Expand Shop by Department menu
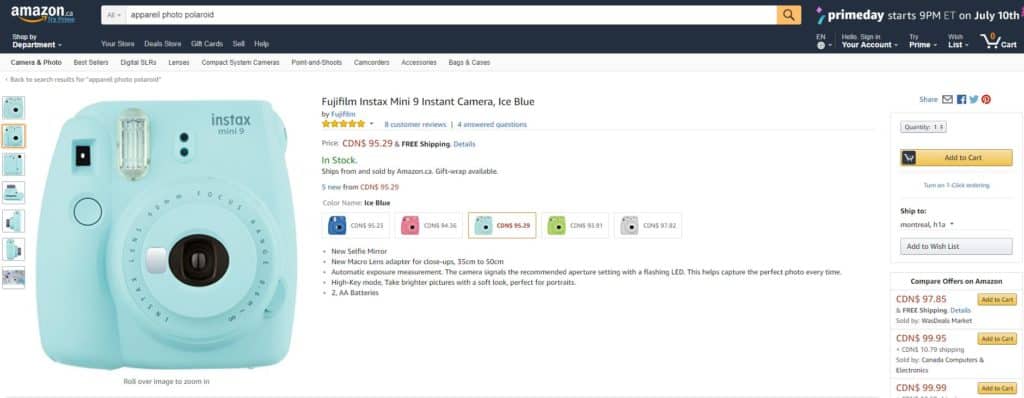Viewport: 1024px width, 398px height. 37,41
